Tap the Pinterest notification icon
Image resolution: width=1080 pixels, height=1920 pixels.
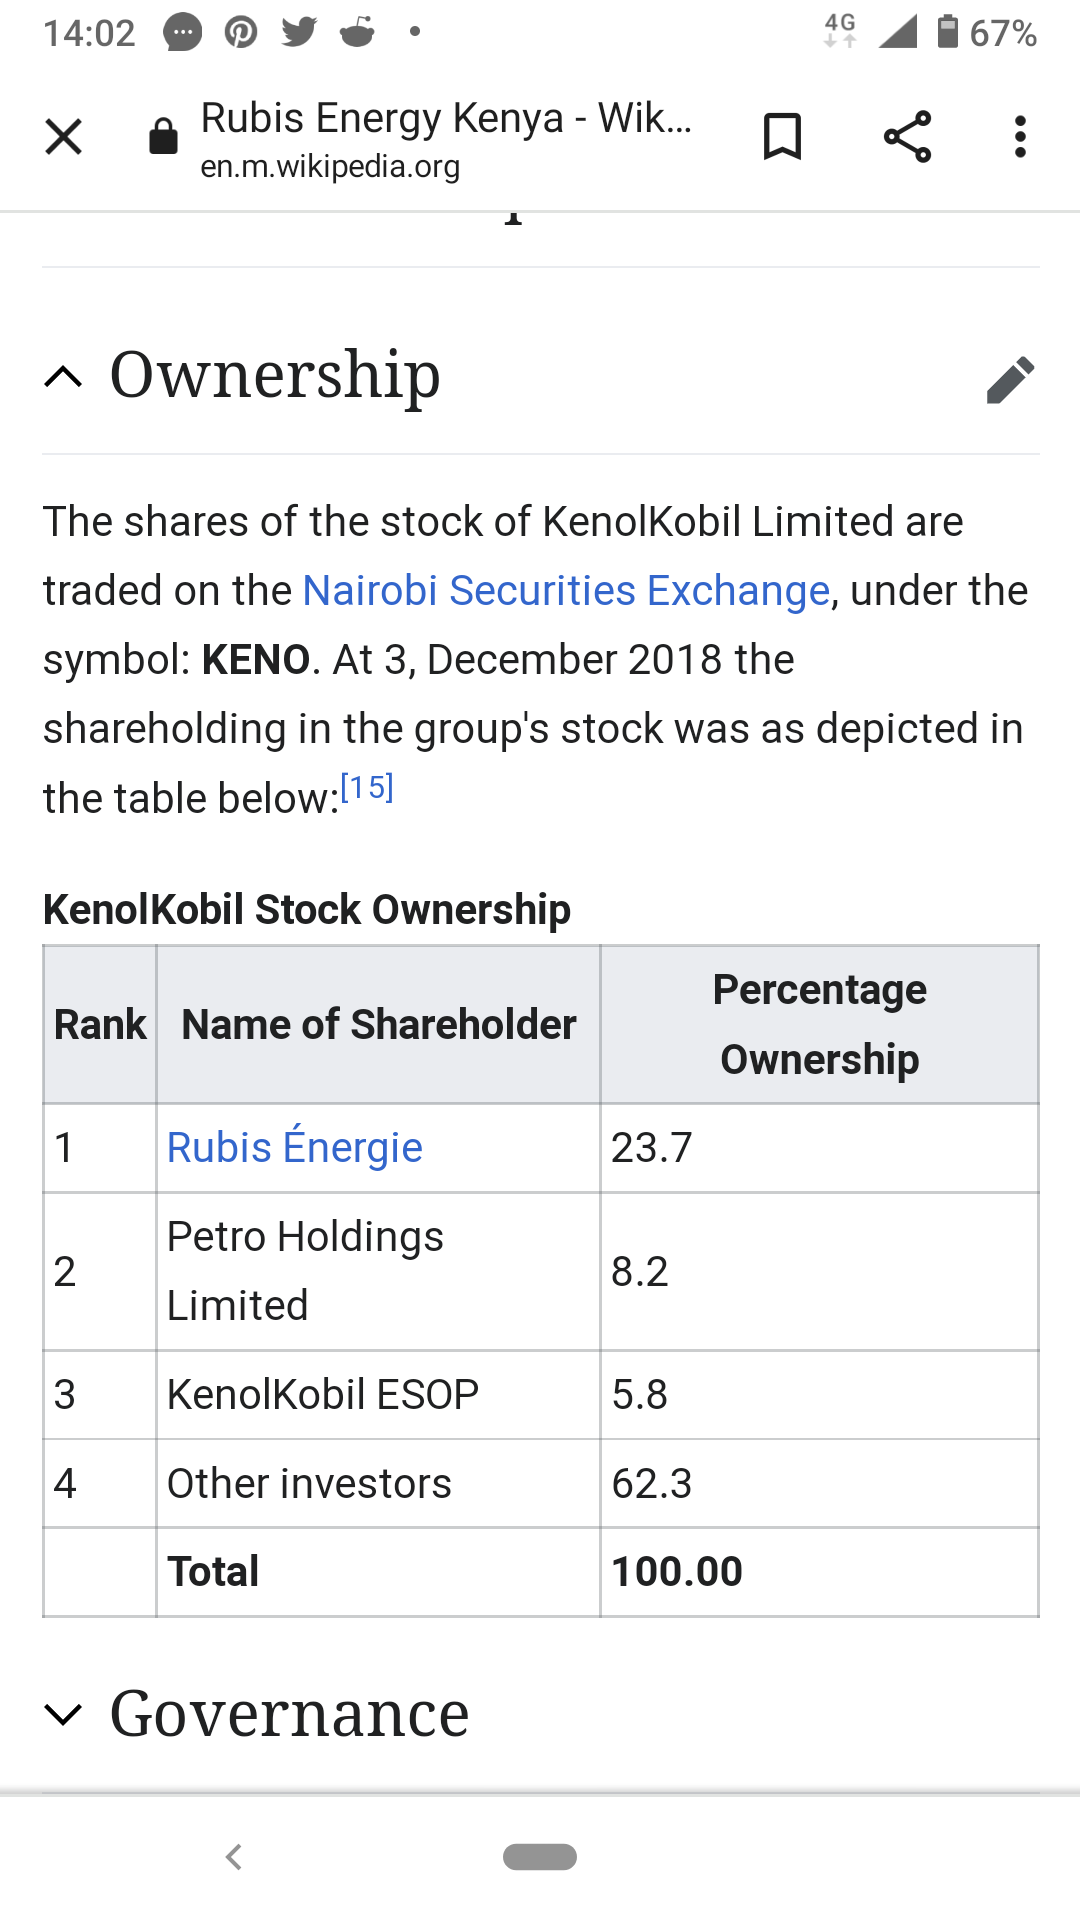(240, 32)
